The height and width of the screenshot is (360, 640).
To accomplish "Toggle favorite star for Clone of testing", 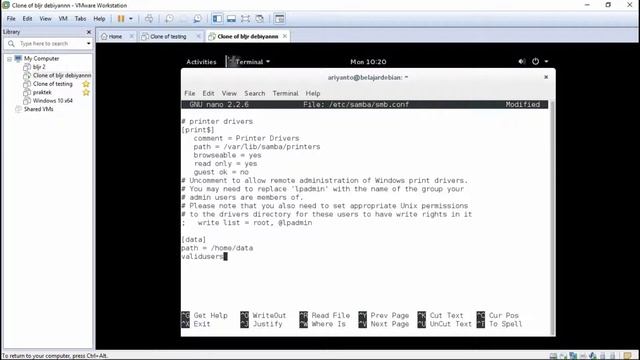I will [x=86, y=84].
